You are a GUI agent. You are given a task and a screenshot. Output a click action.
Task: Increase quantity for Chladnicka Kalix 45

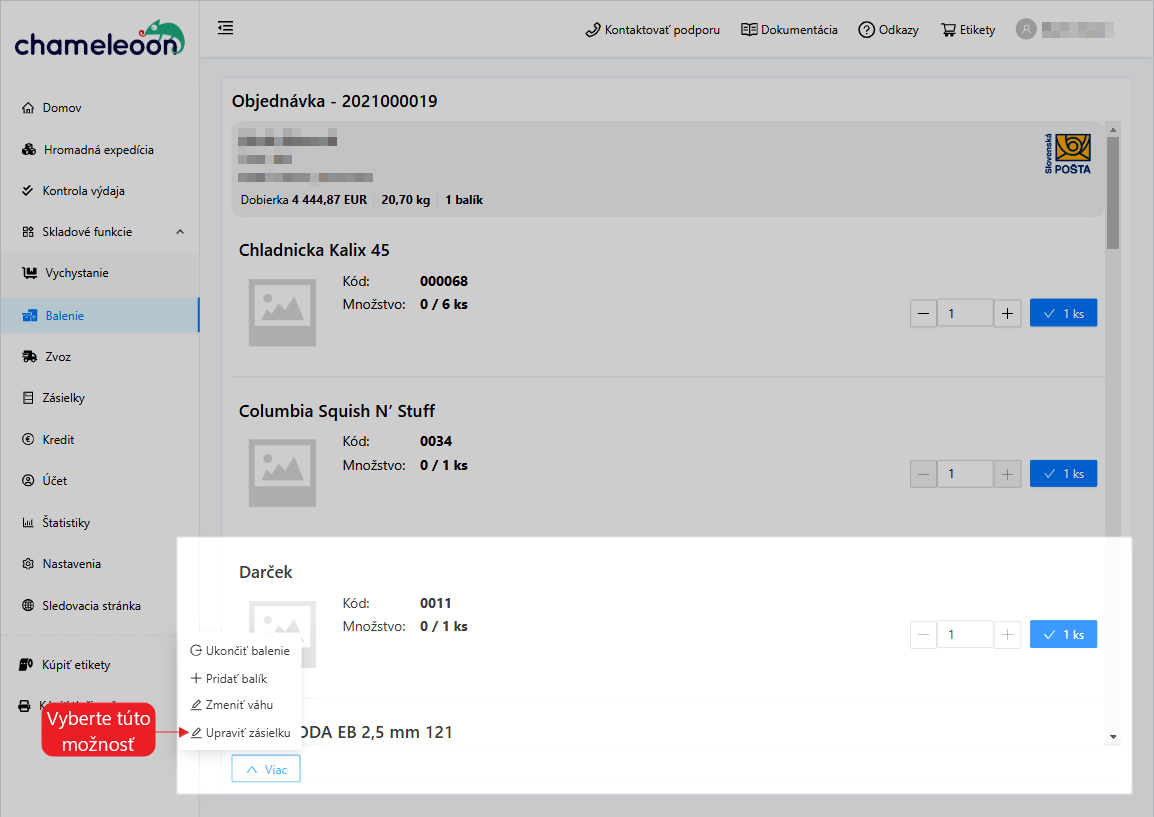click(1007, 314)
